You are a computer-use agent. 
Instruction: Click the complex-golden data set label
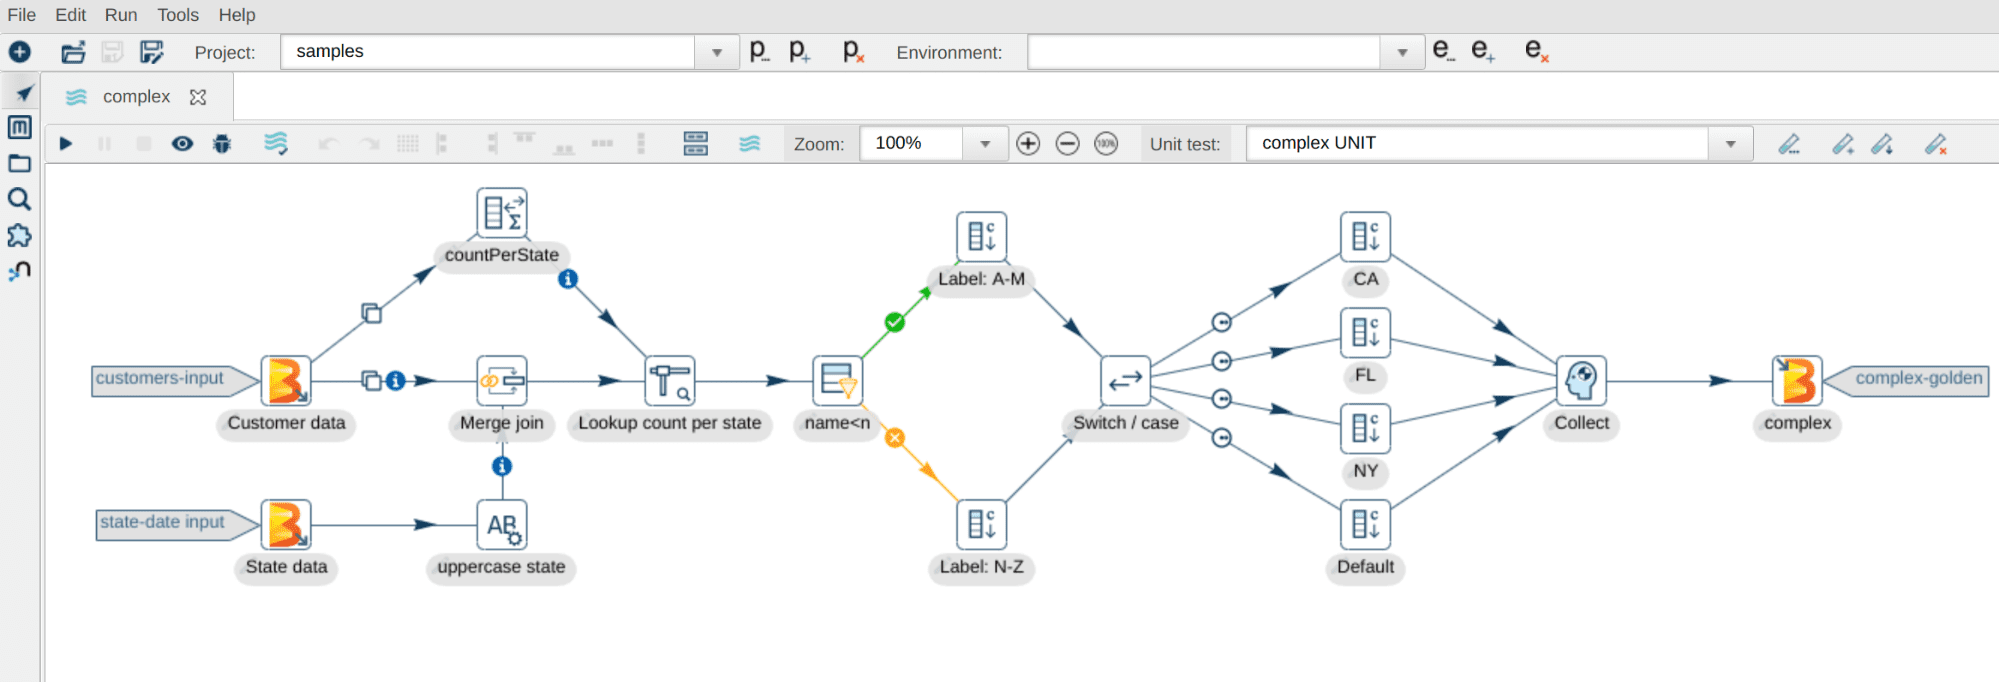pos(1918,379)
